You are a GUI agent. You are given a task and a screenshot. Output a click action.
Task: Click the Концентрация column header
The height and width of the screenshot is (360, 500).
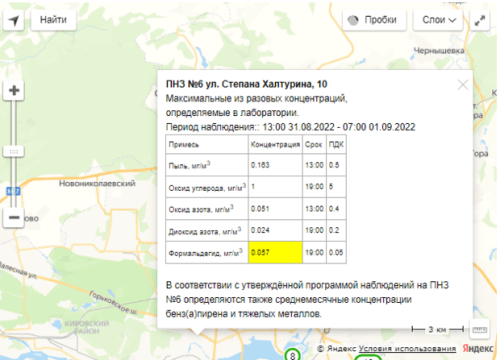[275, 145]
